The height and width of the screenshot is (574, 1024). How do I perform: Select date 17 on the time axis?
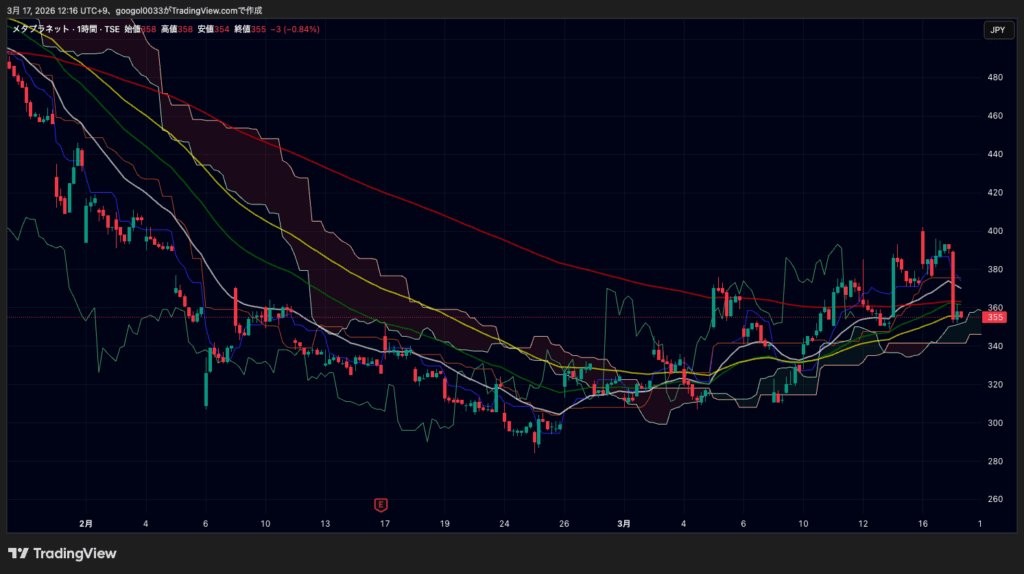[384, 523]
